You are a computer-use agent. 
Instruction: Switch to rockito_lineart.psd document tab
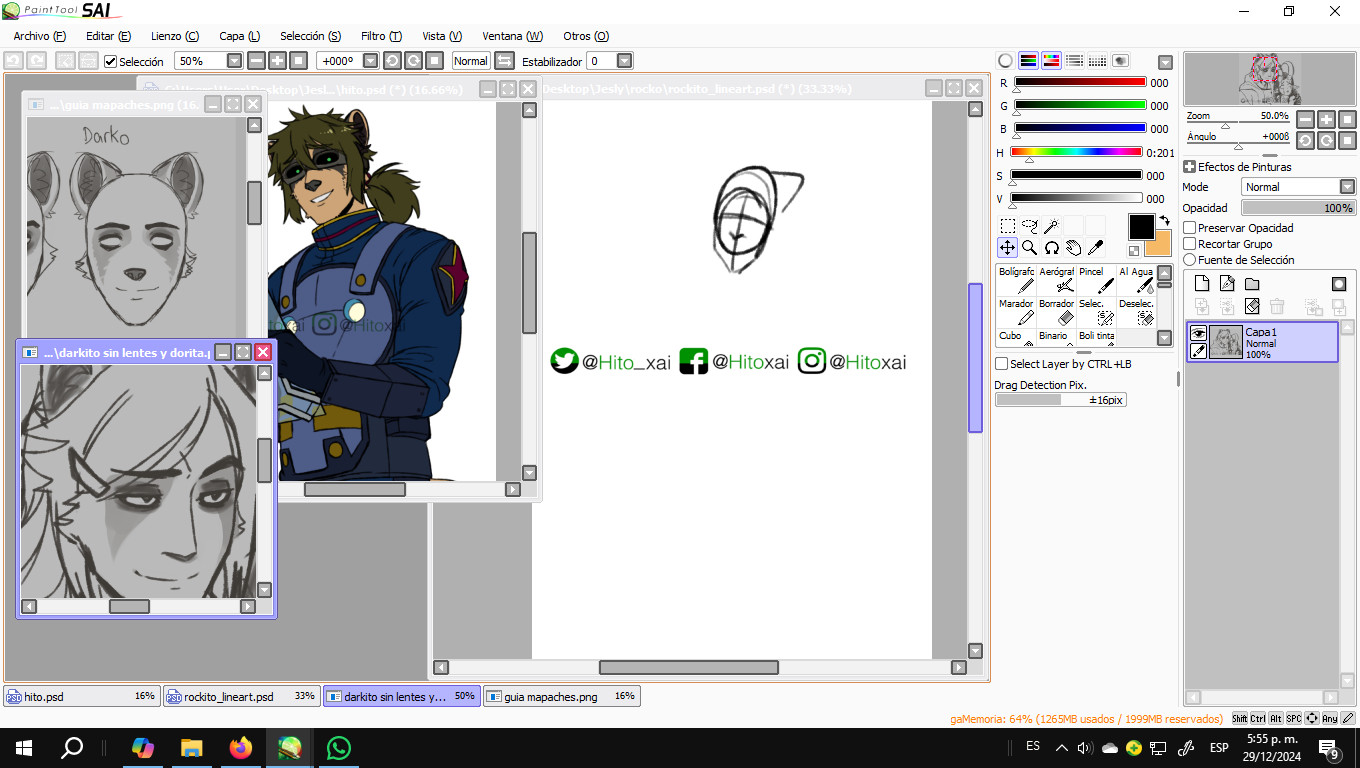pos(242,696)
